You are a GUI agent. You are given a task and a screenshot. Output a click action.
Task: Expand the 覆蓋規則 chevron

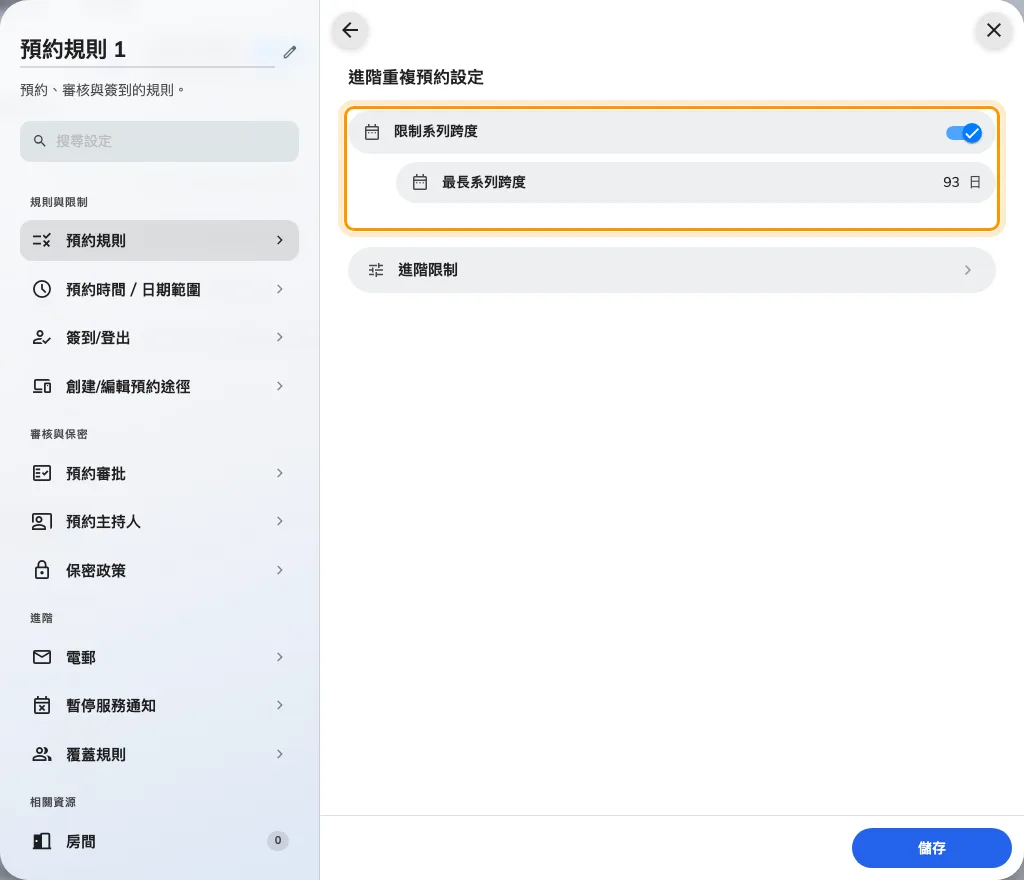(x=280, y=754)
